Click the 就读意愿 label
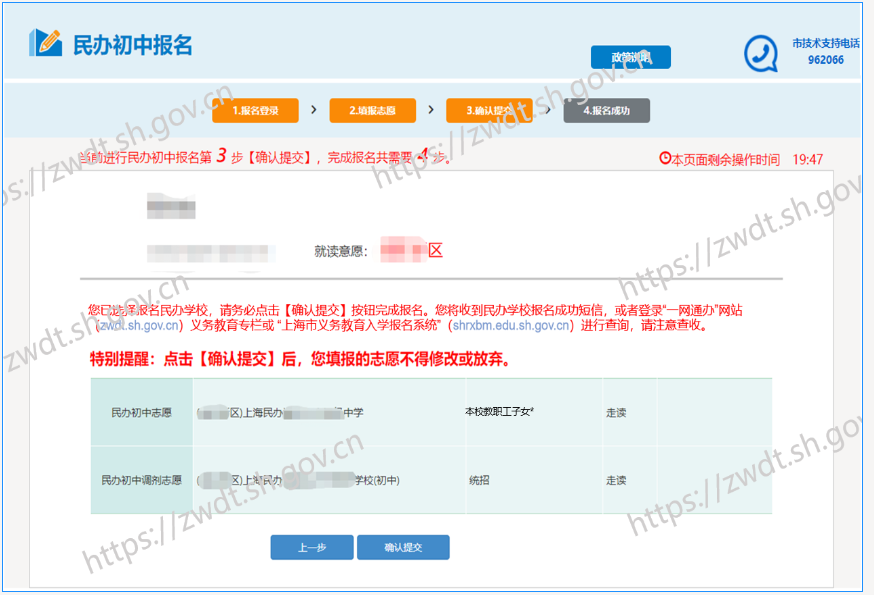Image resolution: width=874 pixels, height=595 pixels. tap(341, 251)
